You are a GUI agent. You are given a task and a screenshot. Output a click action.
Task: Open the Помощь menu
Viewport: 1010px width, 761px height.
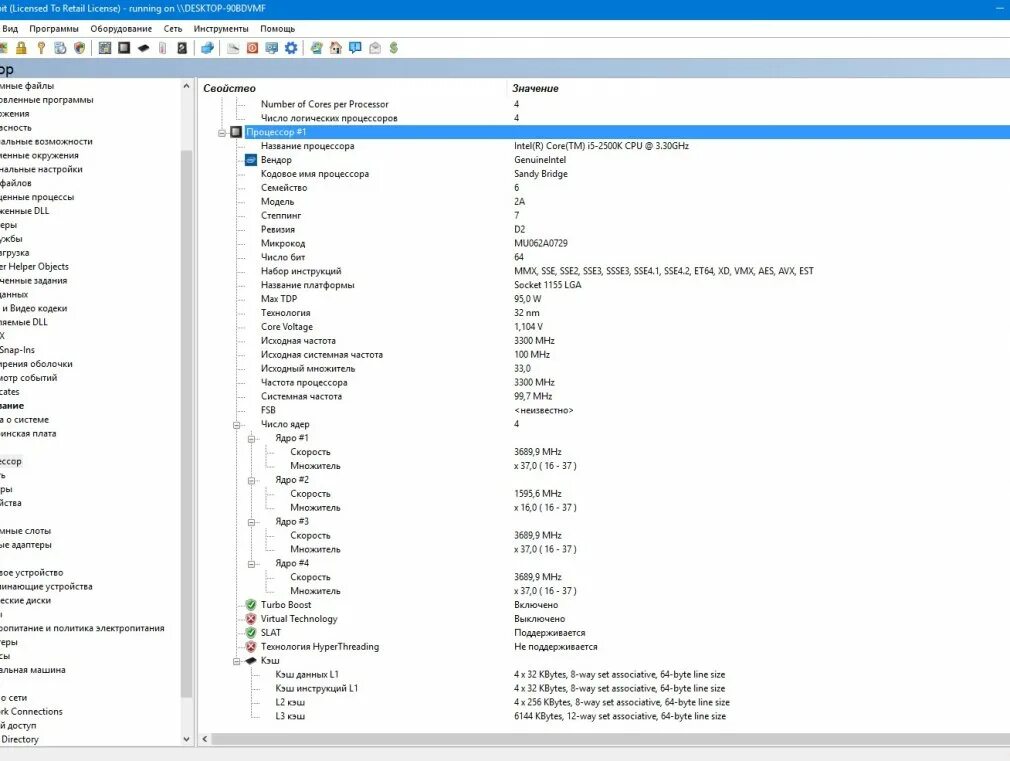[277, 28]
